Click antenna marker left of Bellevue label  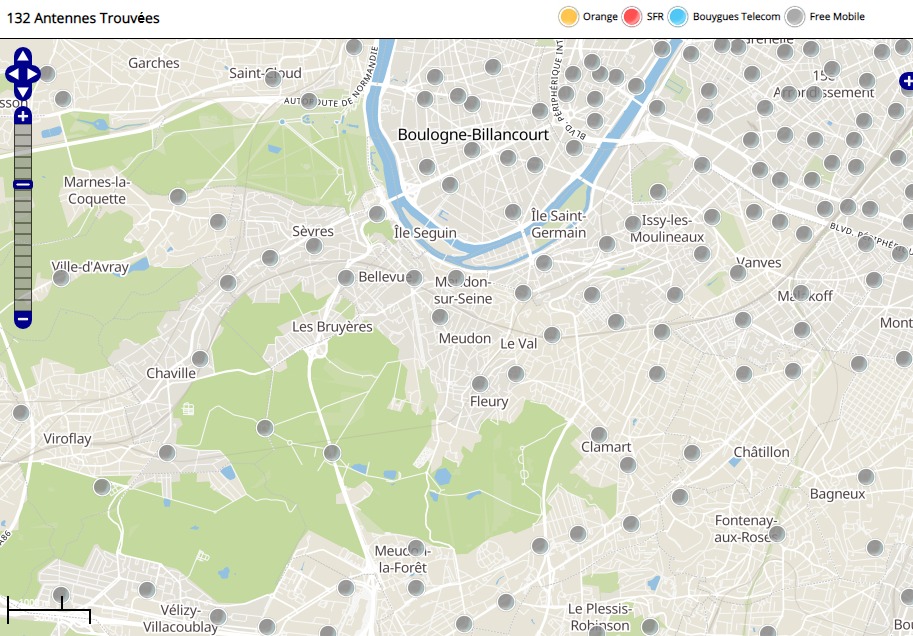(x=346, y=277)
